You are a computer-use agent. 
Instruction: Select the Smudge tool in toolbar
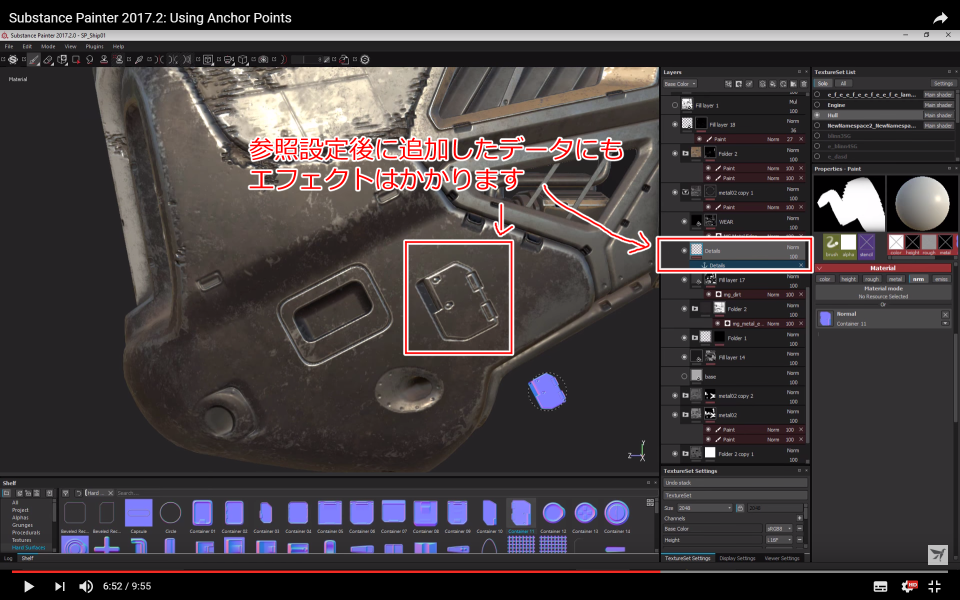coord(90,59)
